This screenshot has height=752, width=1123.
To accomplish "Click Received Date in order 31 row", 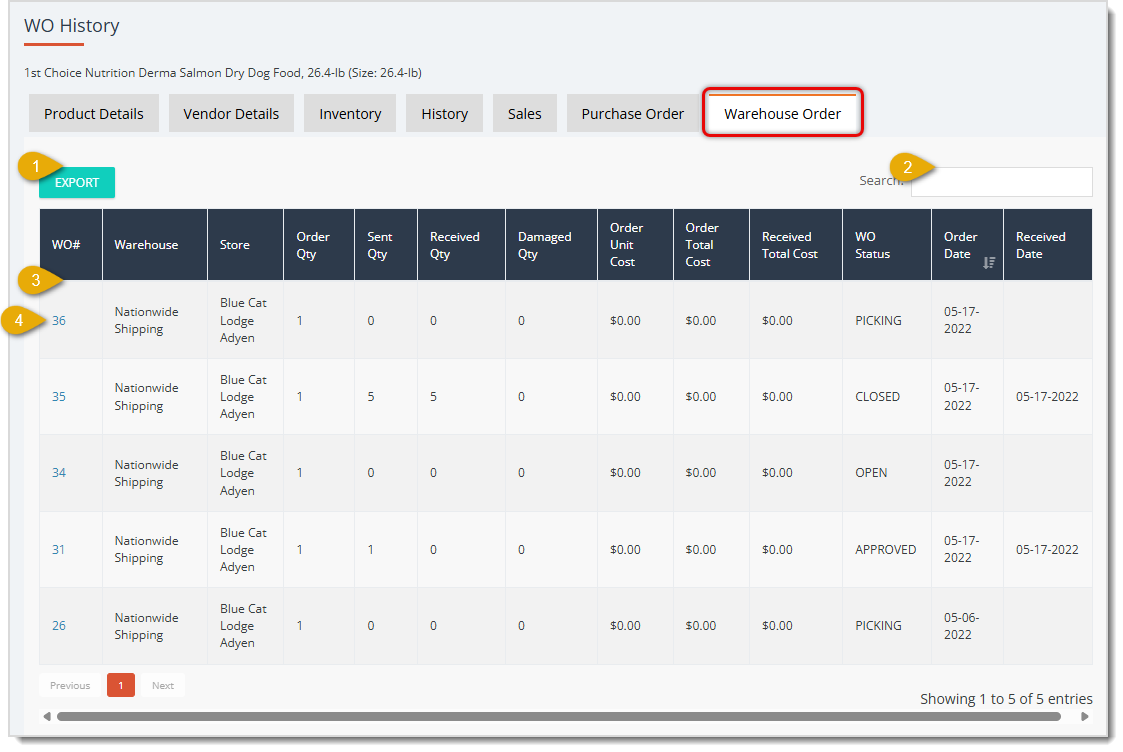I will point(1046,549).
